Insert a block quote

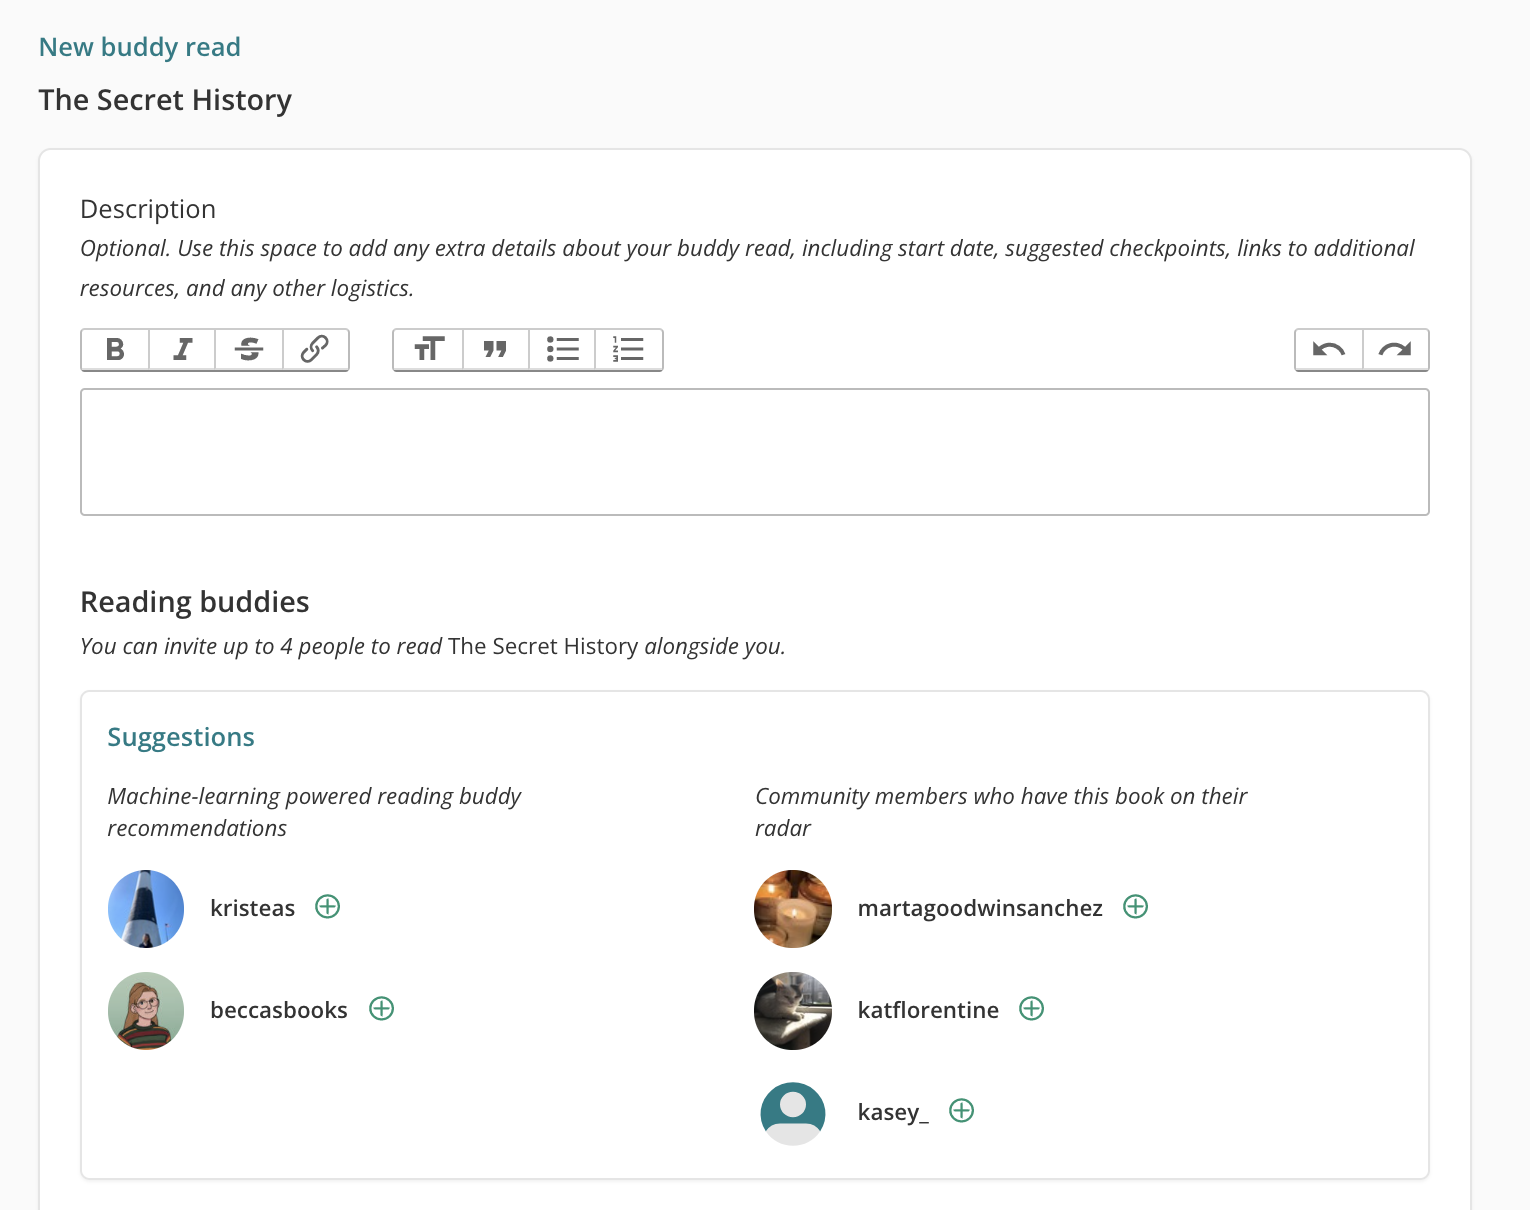(x=495, y=350)
